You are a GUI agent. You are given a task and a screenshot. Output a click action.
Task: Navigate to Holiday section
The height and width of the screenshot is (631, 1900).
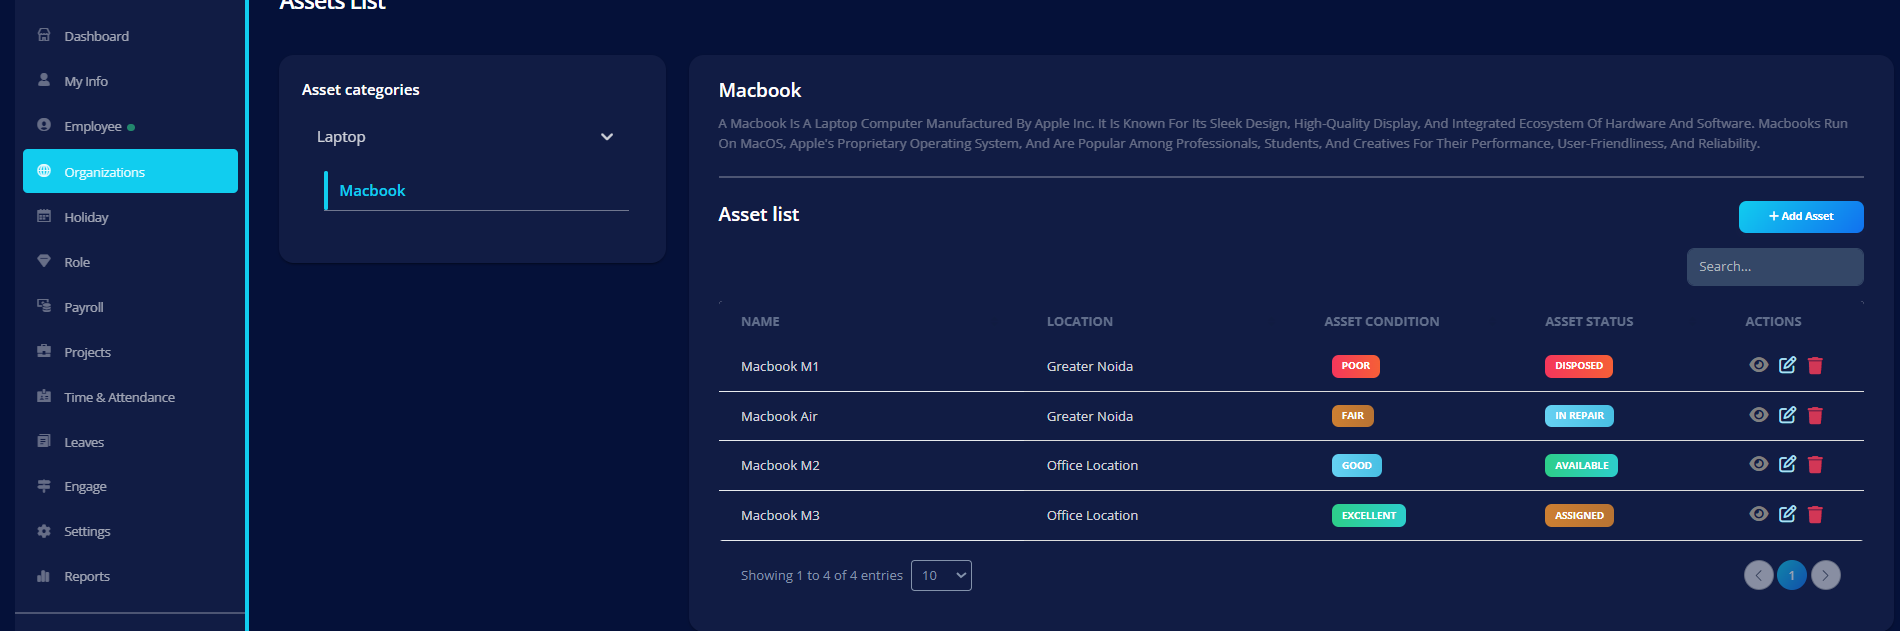click(87, 217)
